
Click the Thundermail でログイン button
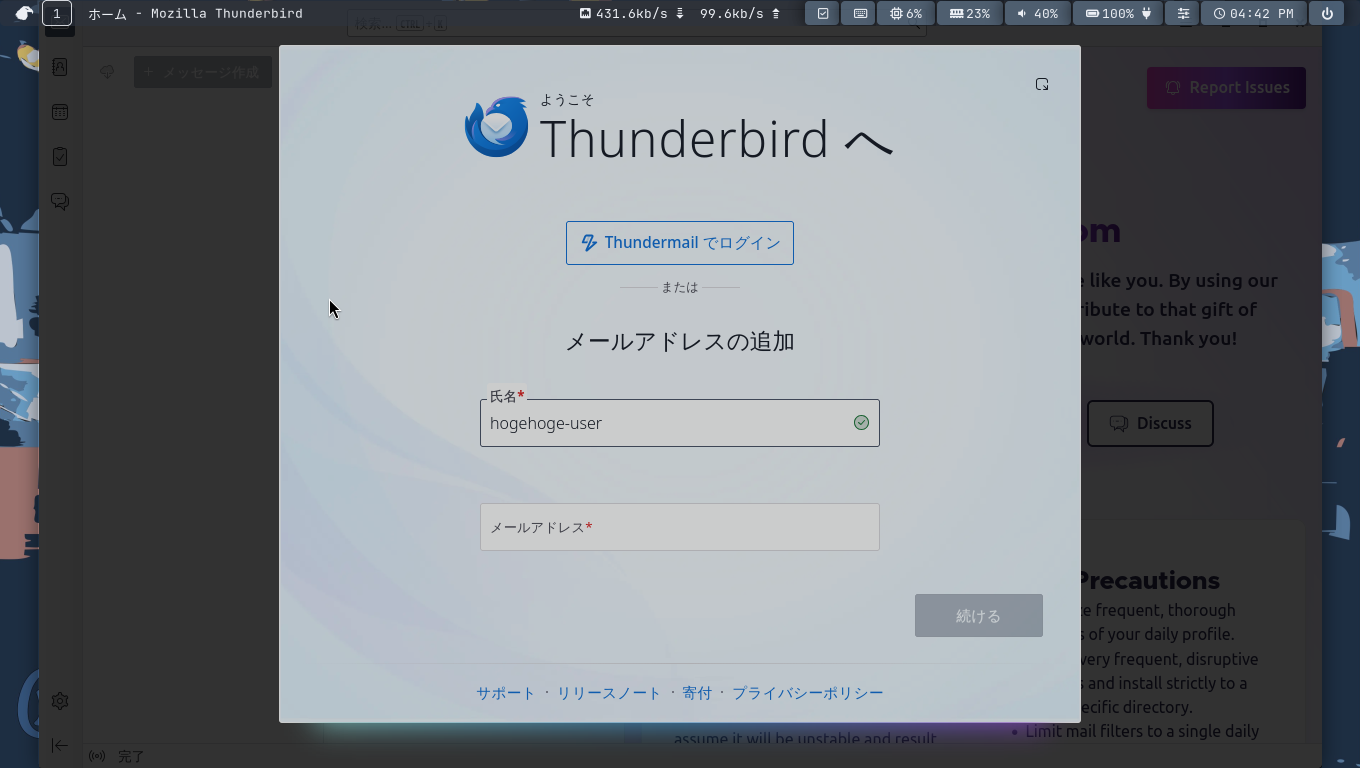coord(680,243)
